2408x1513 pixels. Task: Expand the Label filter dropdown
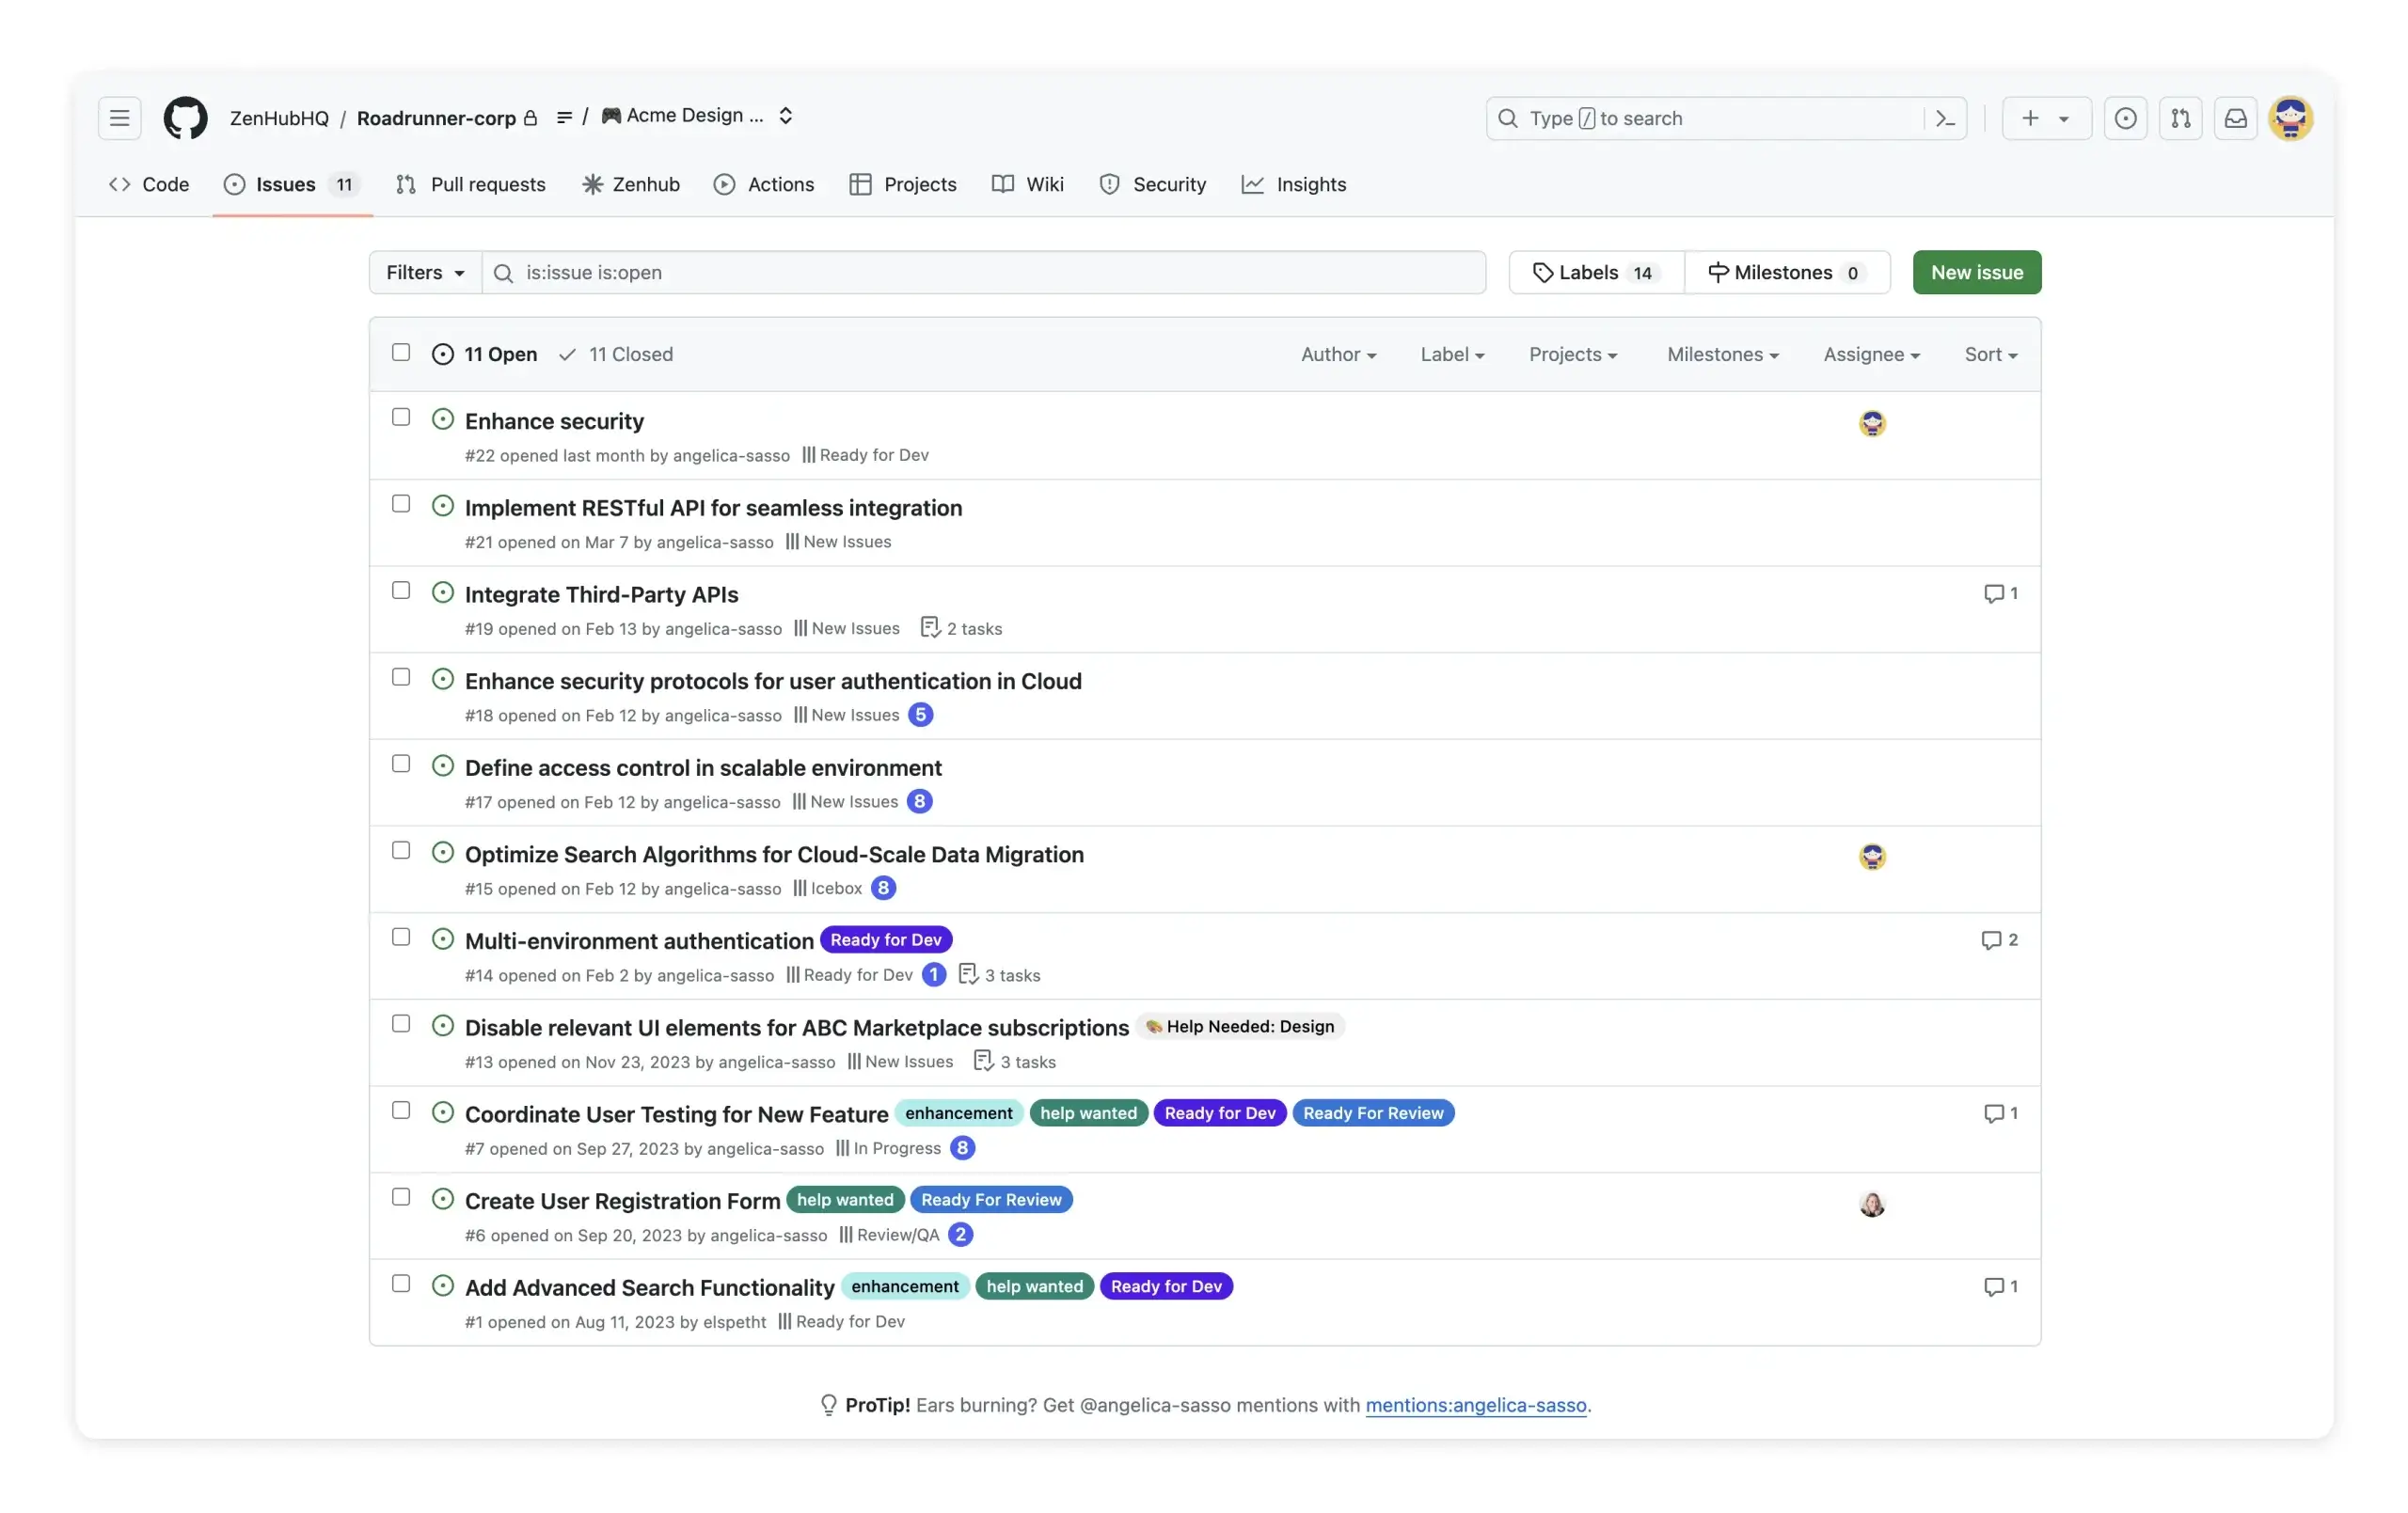click(x=1452, y=354)
